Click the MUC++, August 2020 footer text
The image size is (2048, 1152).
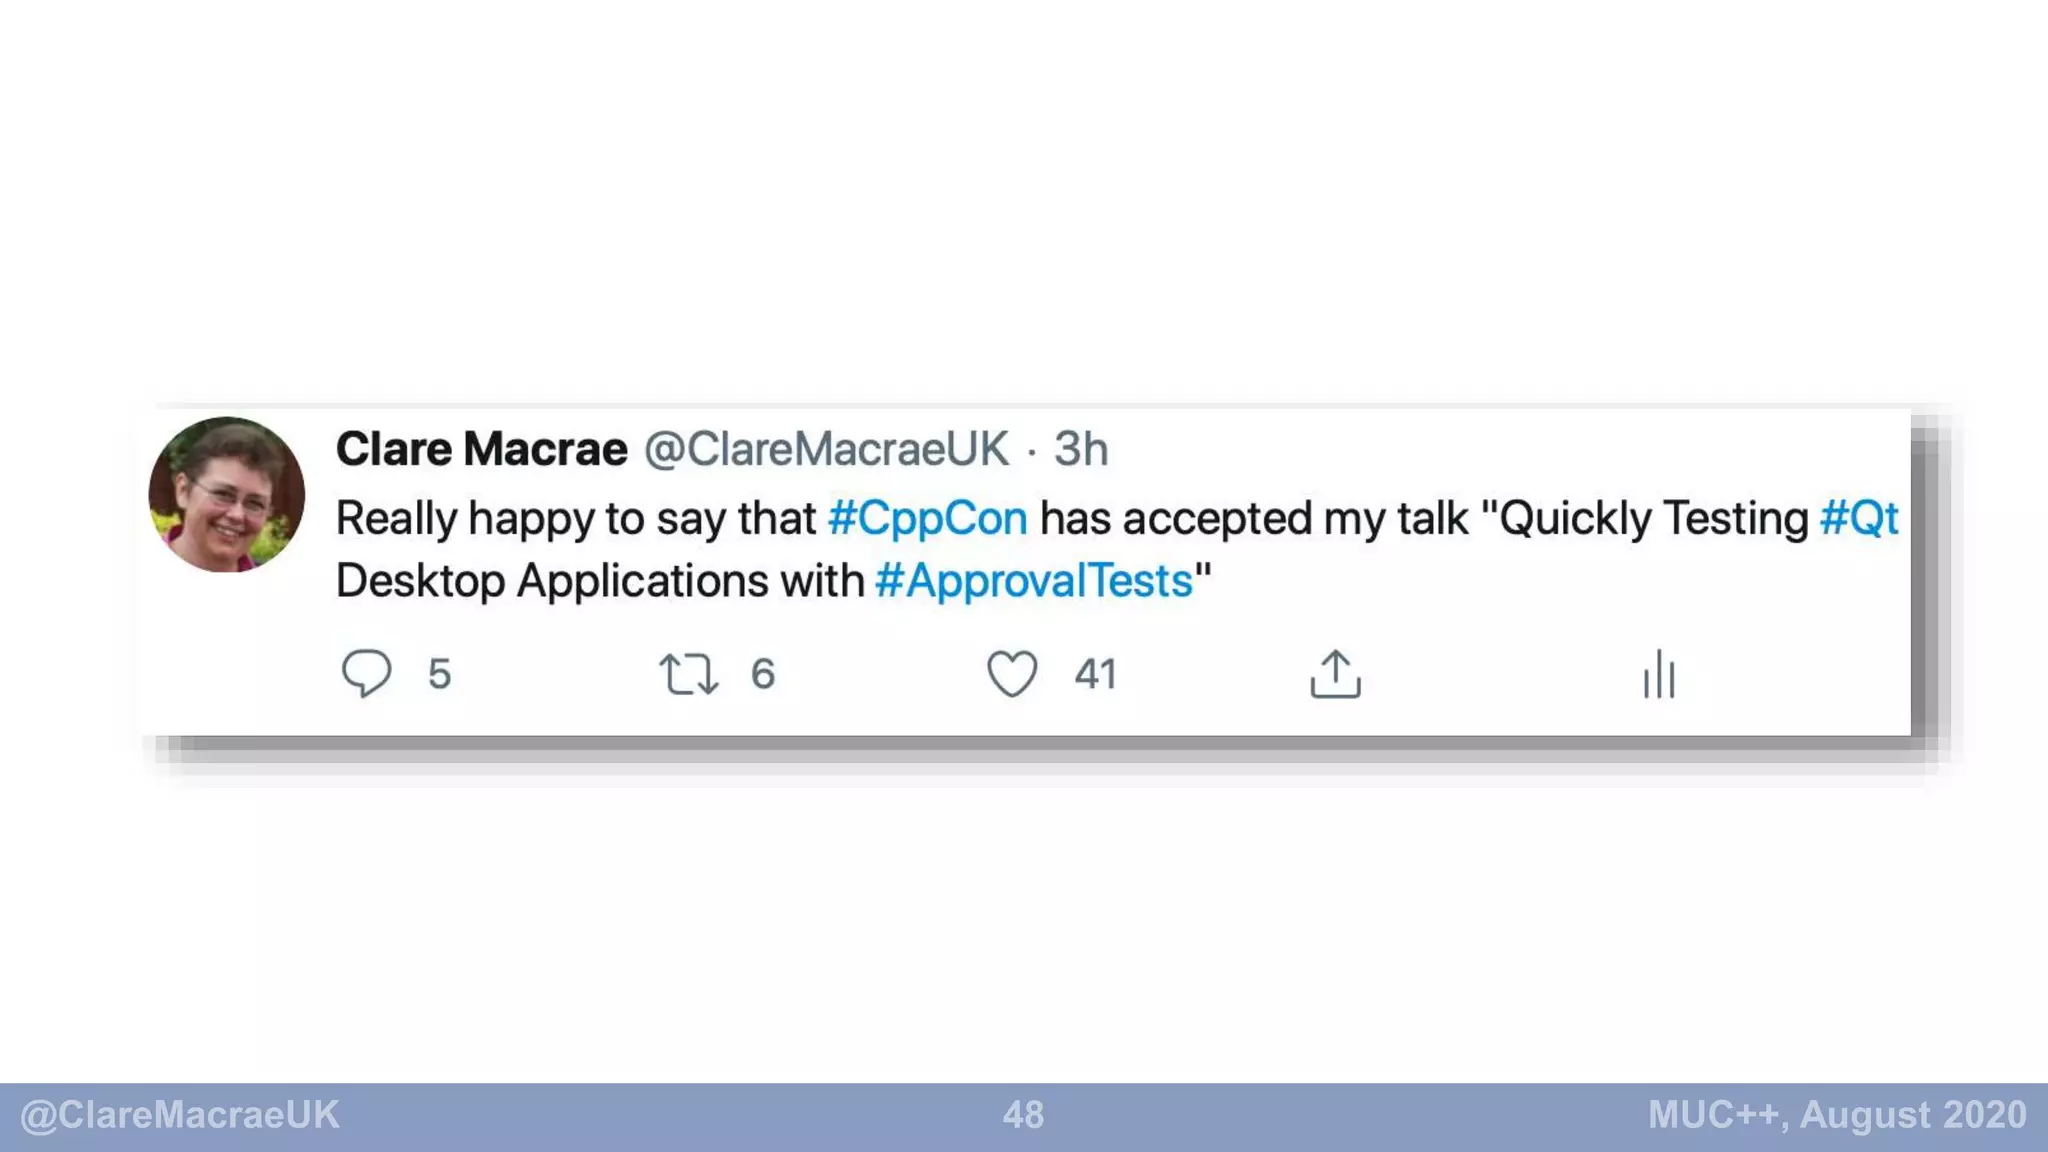1837,1115
